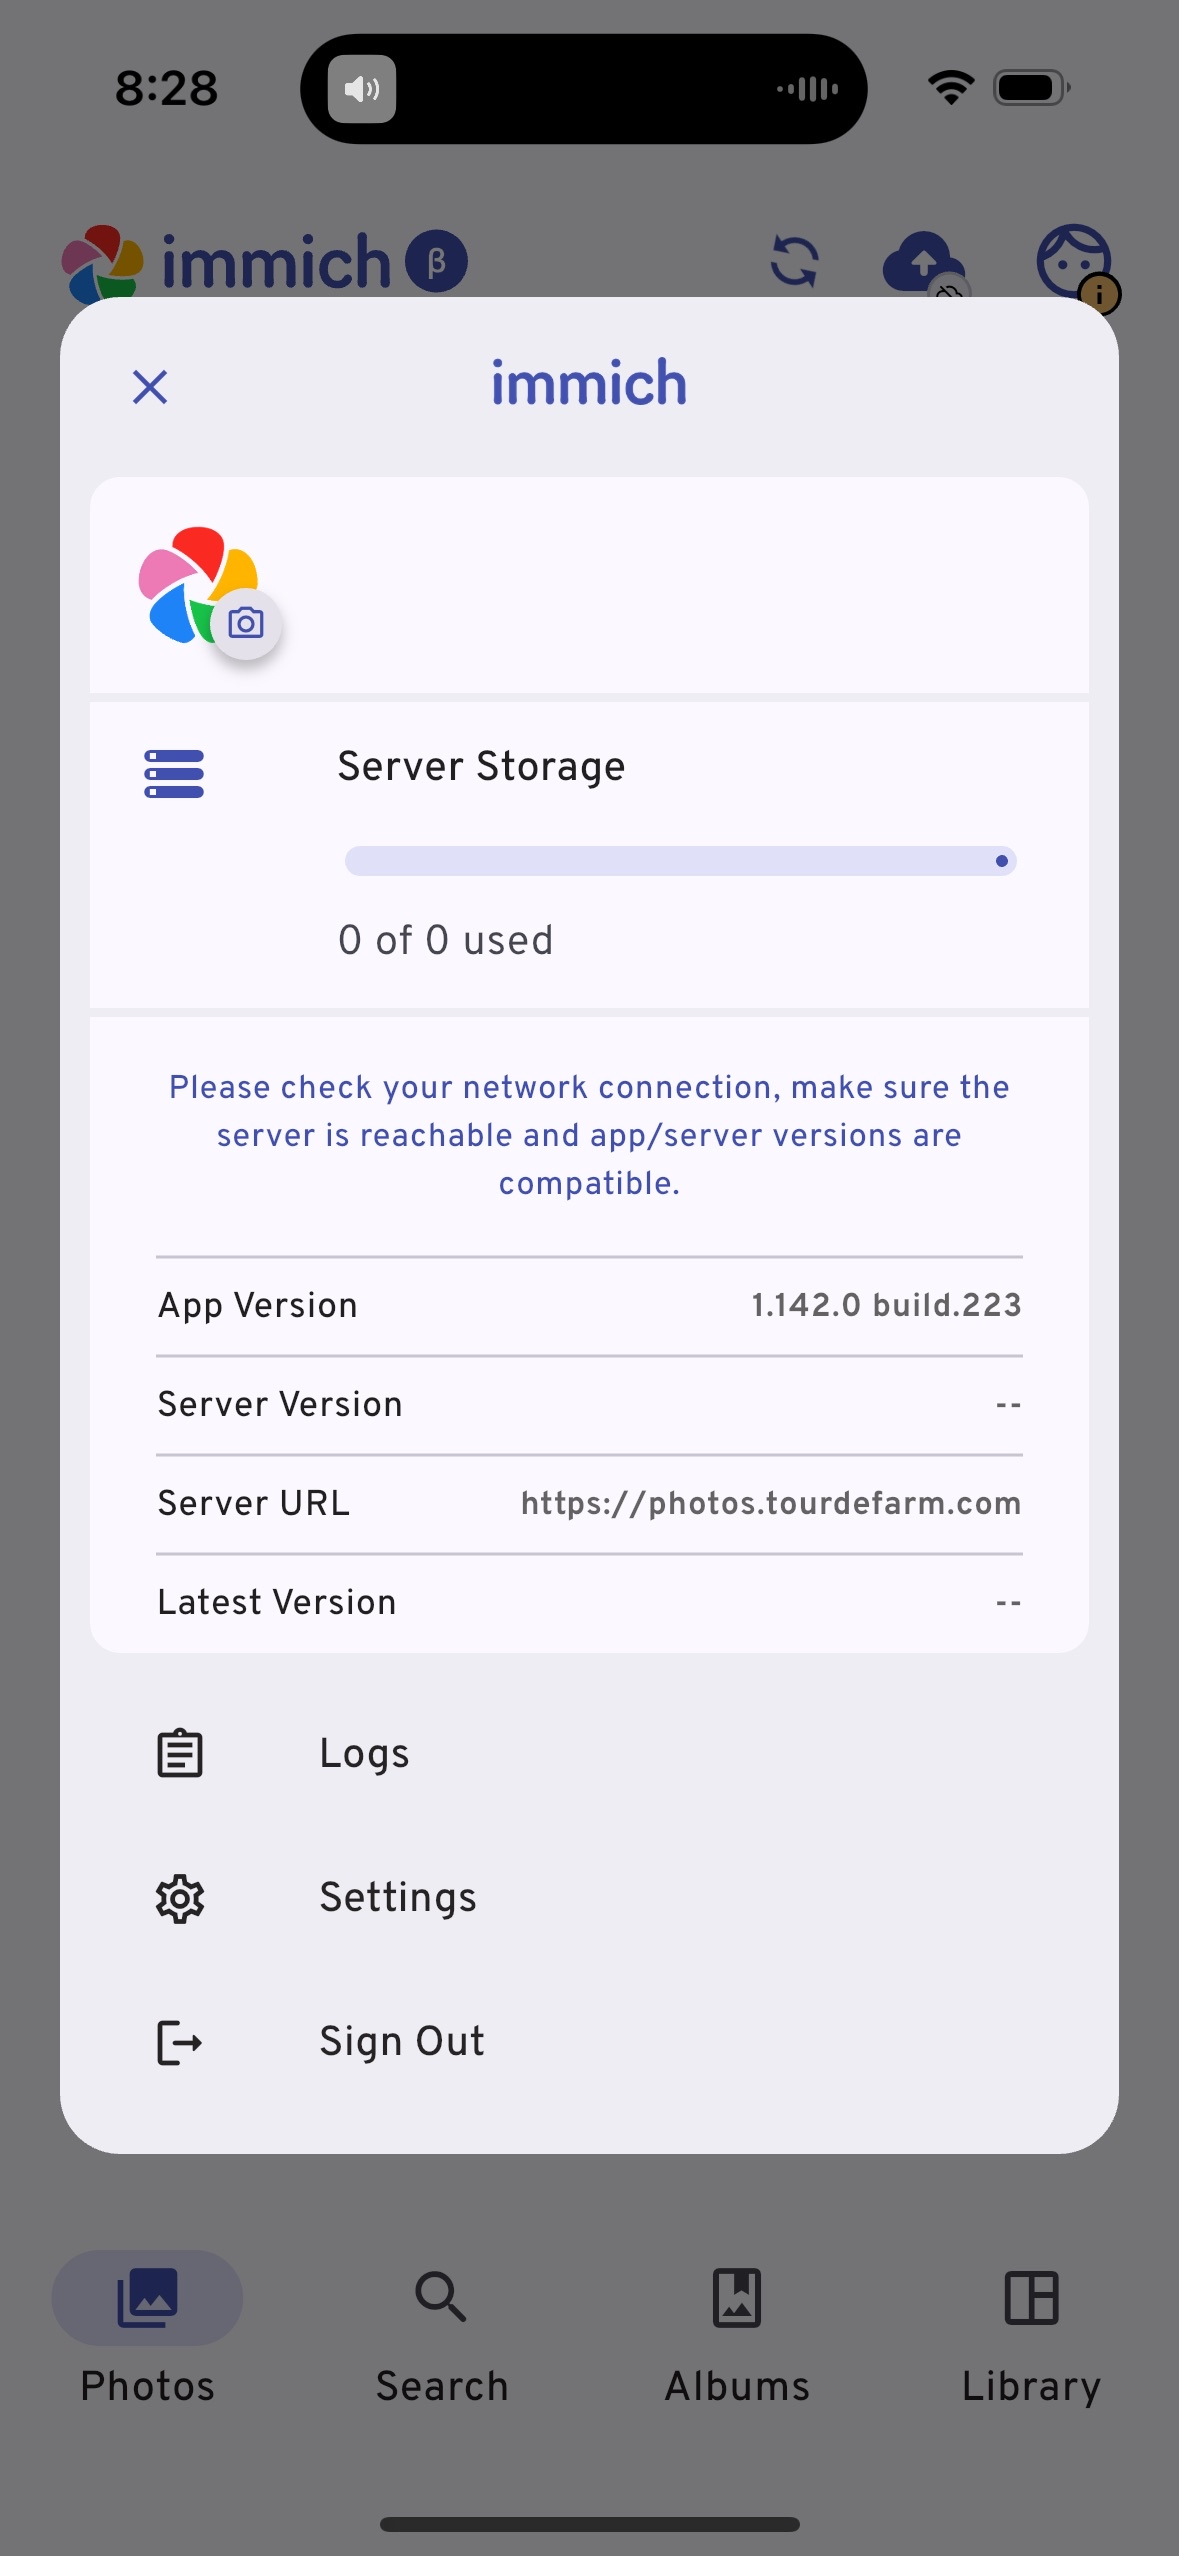Tap the camera icon on profile picture

pos(245,624)
